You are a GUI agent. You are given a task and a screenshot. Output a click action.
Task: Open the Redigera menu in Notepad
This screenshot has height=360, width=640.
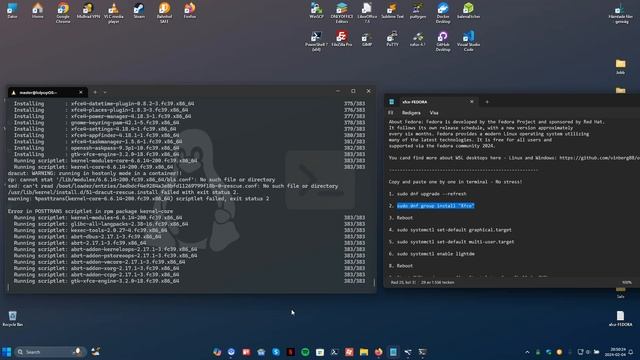tap(411, 113)
